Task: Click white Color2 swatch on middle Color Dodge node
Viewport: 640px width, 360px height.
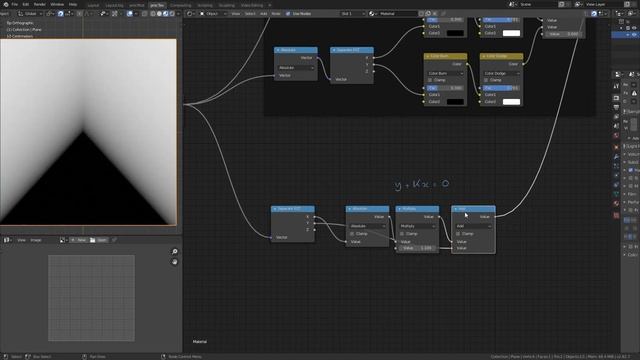Action: click(x=511, y=102)
